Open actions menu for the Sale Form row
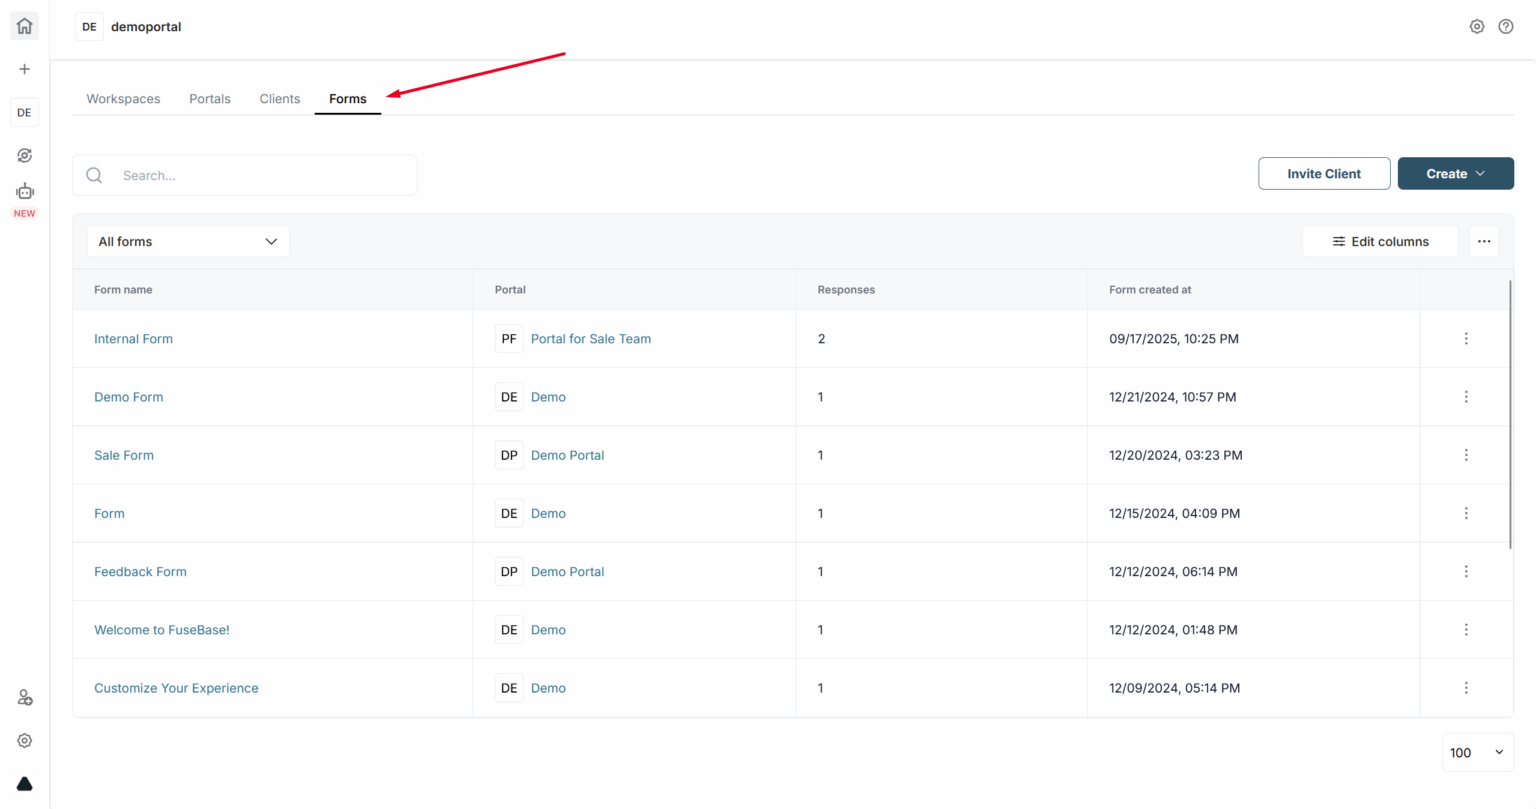1536x809 pixels. pos(1466,455)
